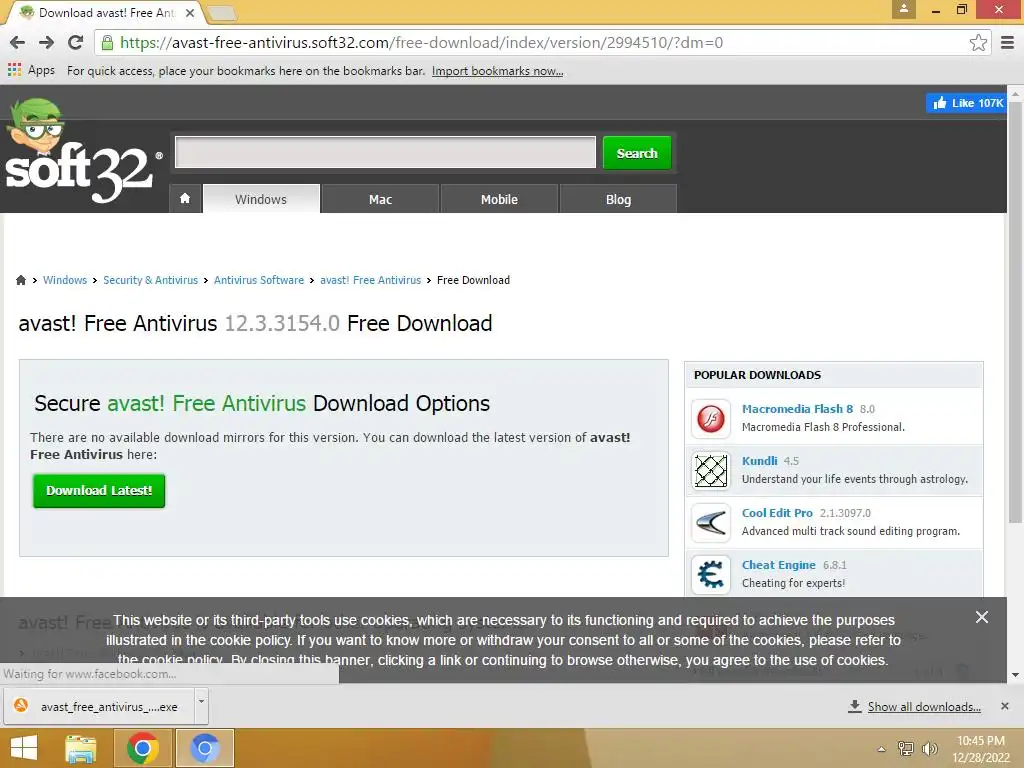Click the page vertical scrollbar thumb
Image resolution: width=1024 pixels, height=768 pixels.
pyautogui.click(x=1014, y=313)
